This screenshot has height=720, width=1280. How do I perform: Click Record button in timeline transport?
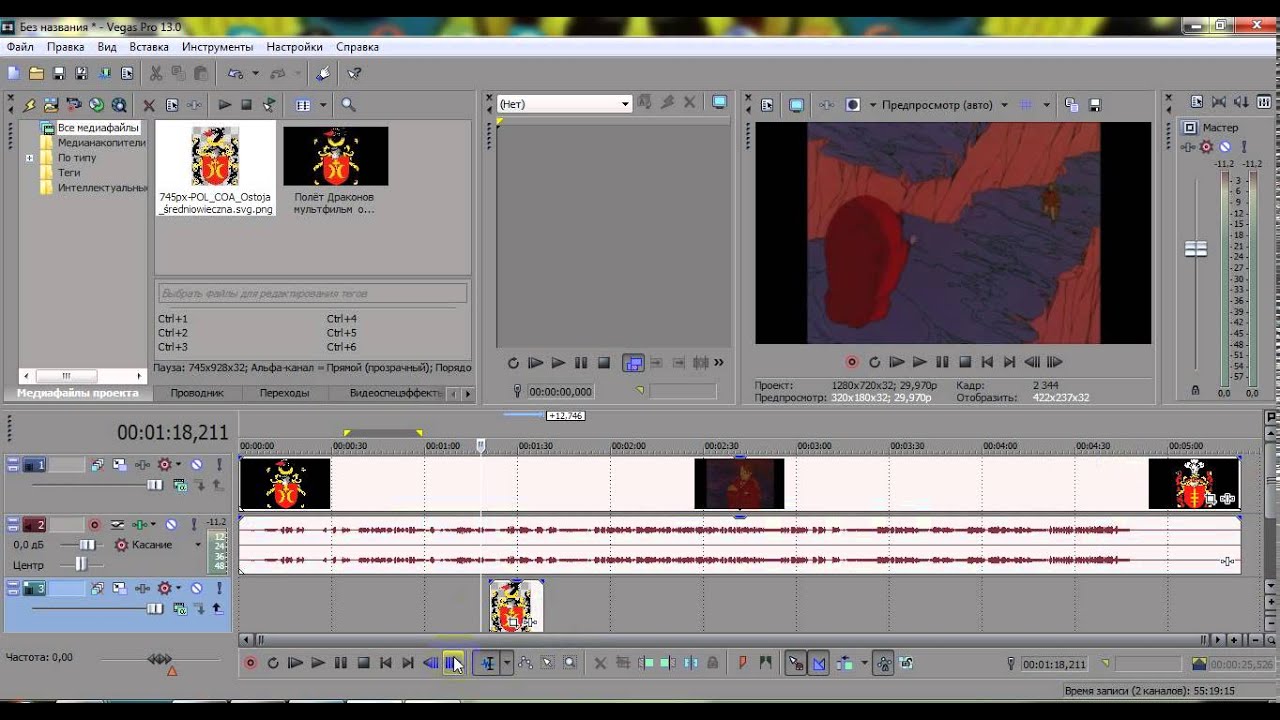[x=250, y=662]
